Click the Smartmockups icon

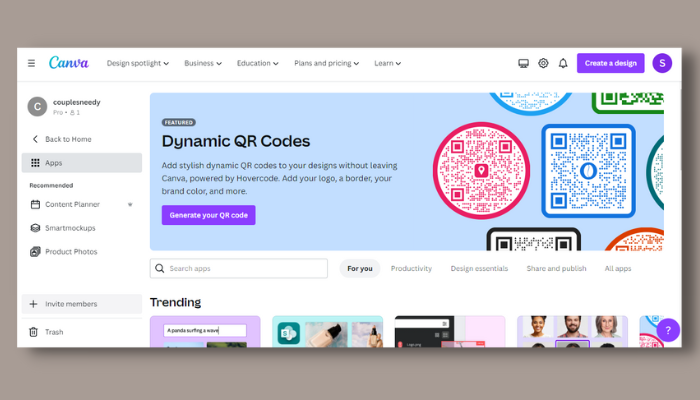(35, 228)
